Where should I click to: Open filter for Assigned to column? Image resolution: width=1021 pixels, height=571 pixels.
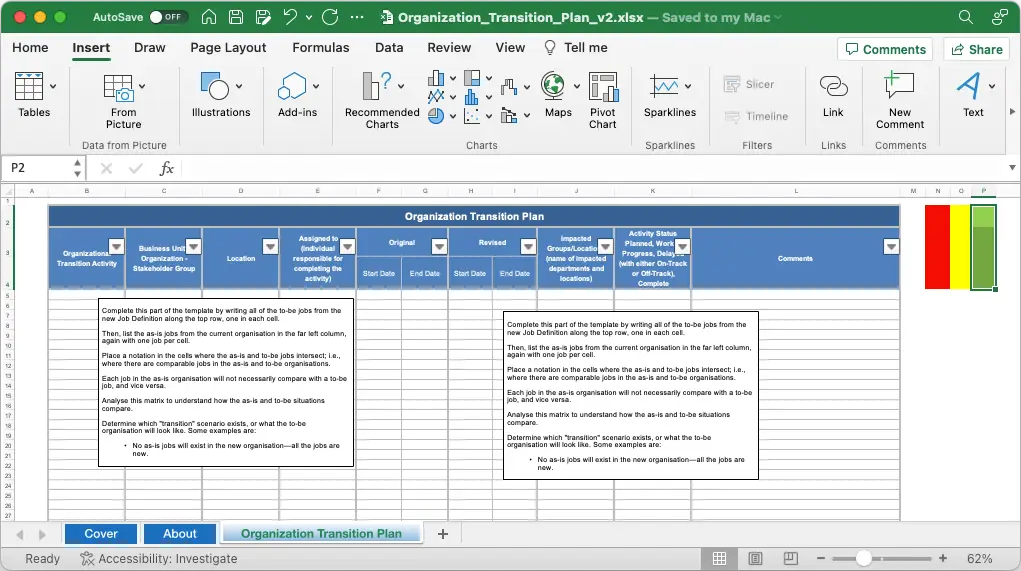[x=347, y=246]
